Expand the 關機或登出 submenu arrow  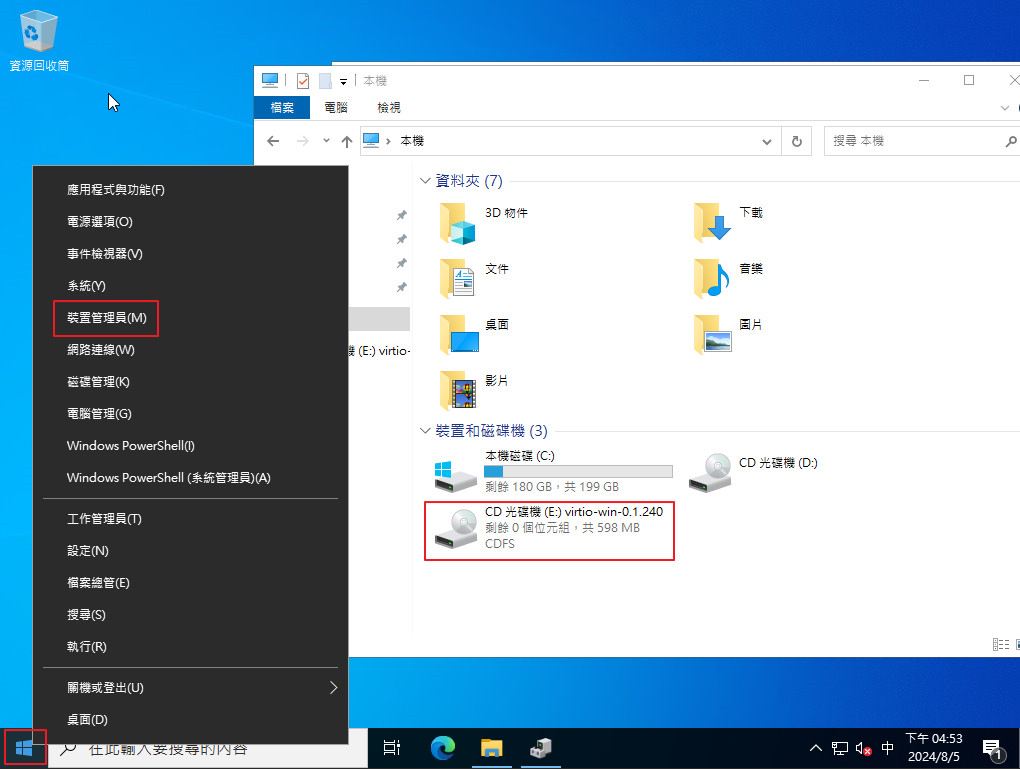(333, 688)
